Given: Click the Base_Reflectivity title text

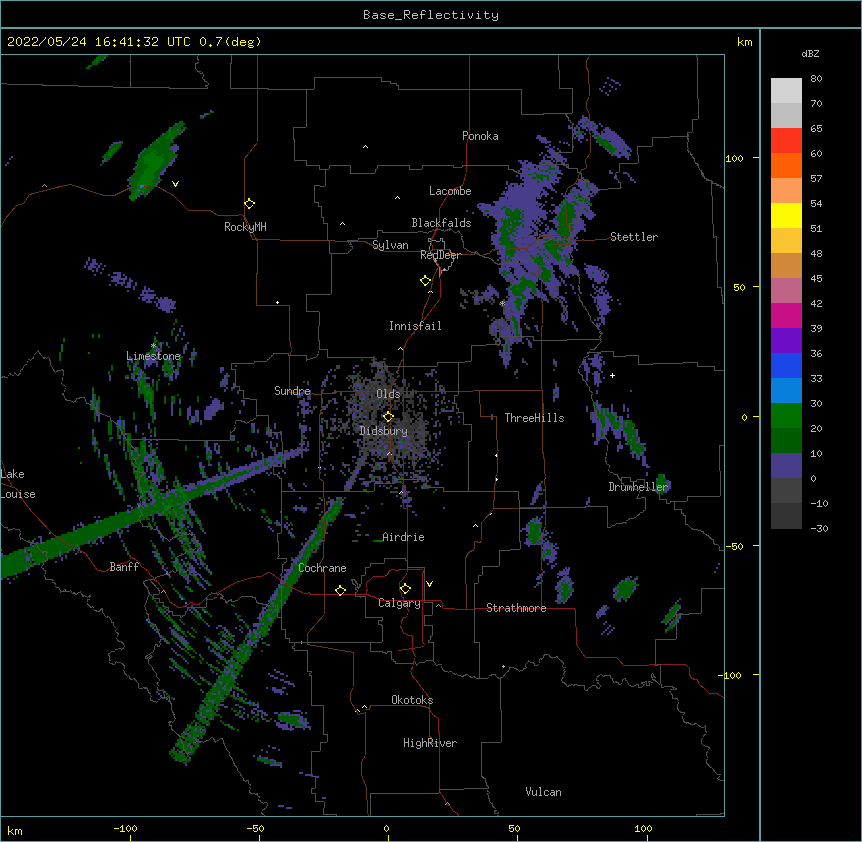Looking at the screenshot, I should 431,15.
